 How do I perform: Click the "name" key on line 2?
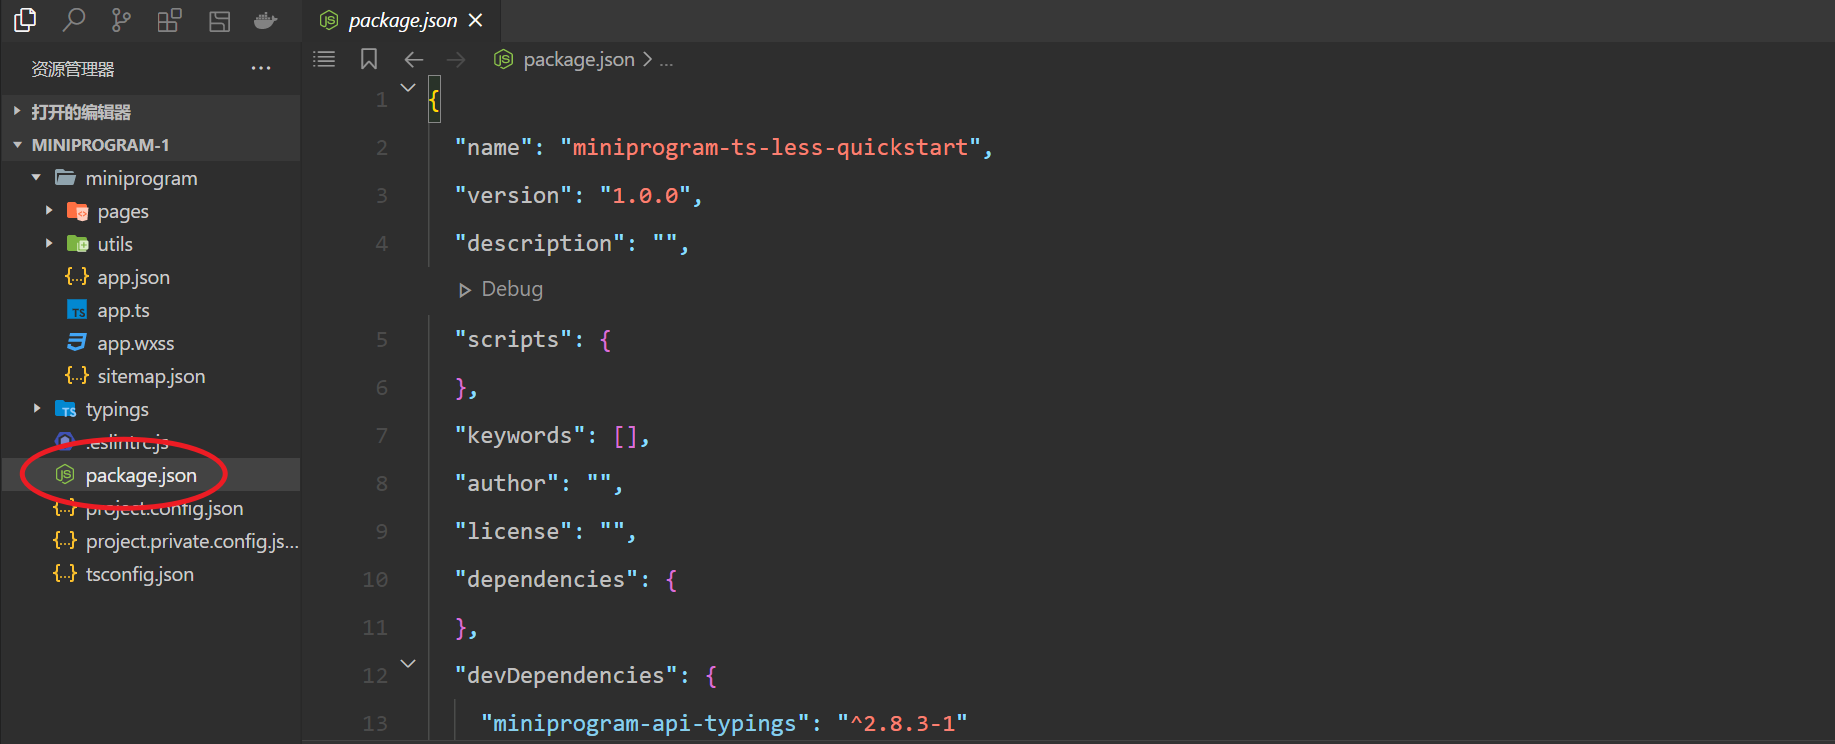[x=494, y=147]
